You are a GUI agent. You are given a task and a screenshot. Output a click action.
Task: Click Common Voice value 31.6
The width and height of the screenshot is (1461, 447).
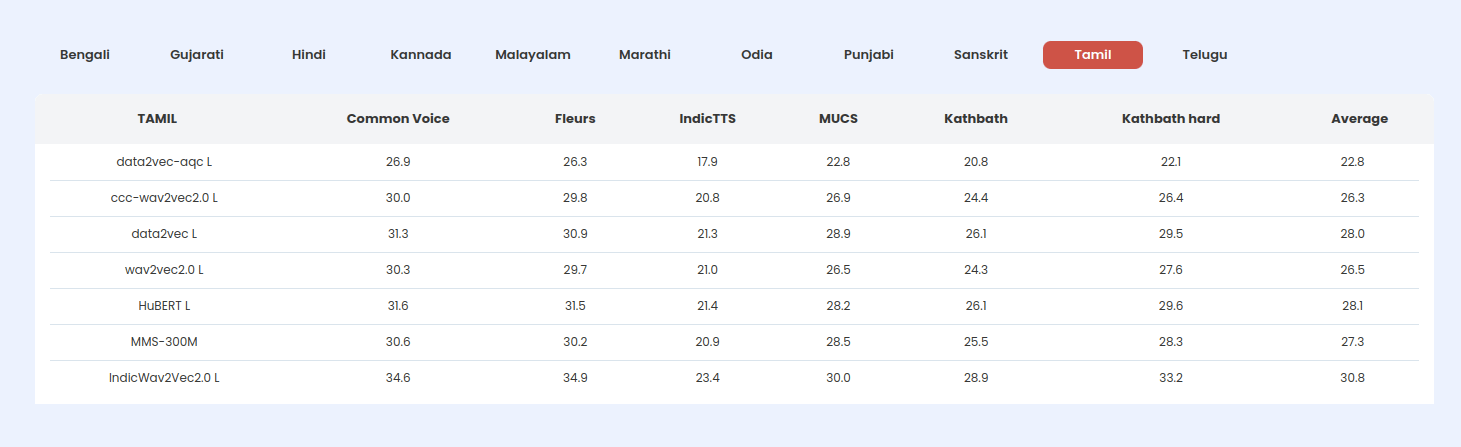[x=398, y=306]
